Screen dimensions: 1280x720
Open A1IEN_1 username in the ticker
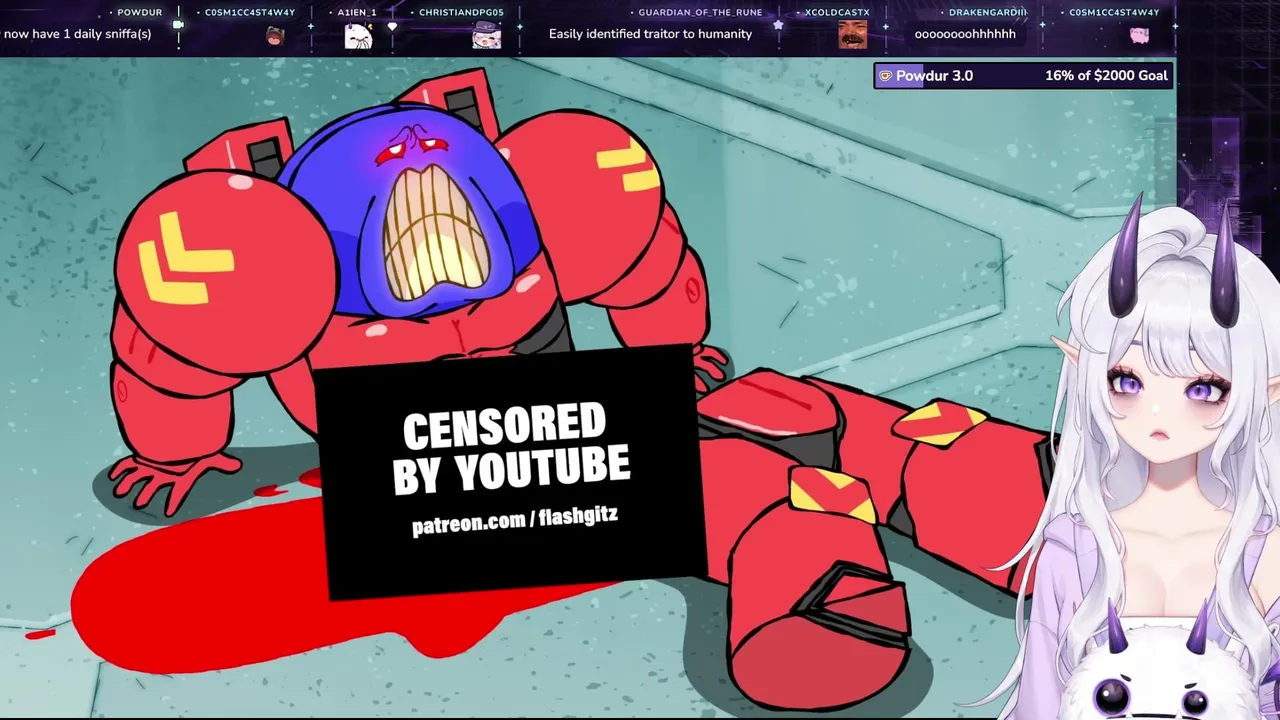(357, 12)
